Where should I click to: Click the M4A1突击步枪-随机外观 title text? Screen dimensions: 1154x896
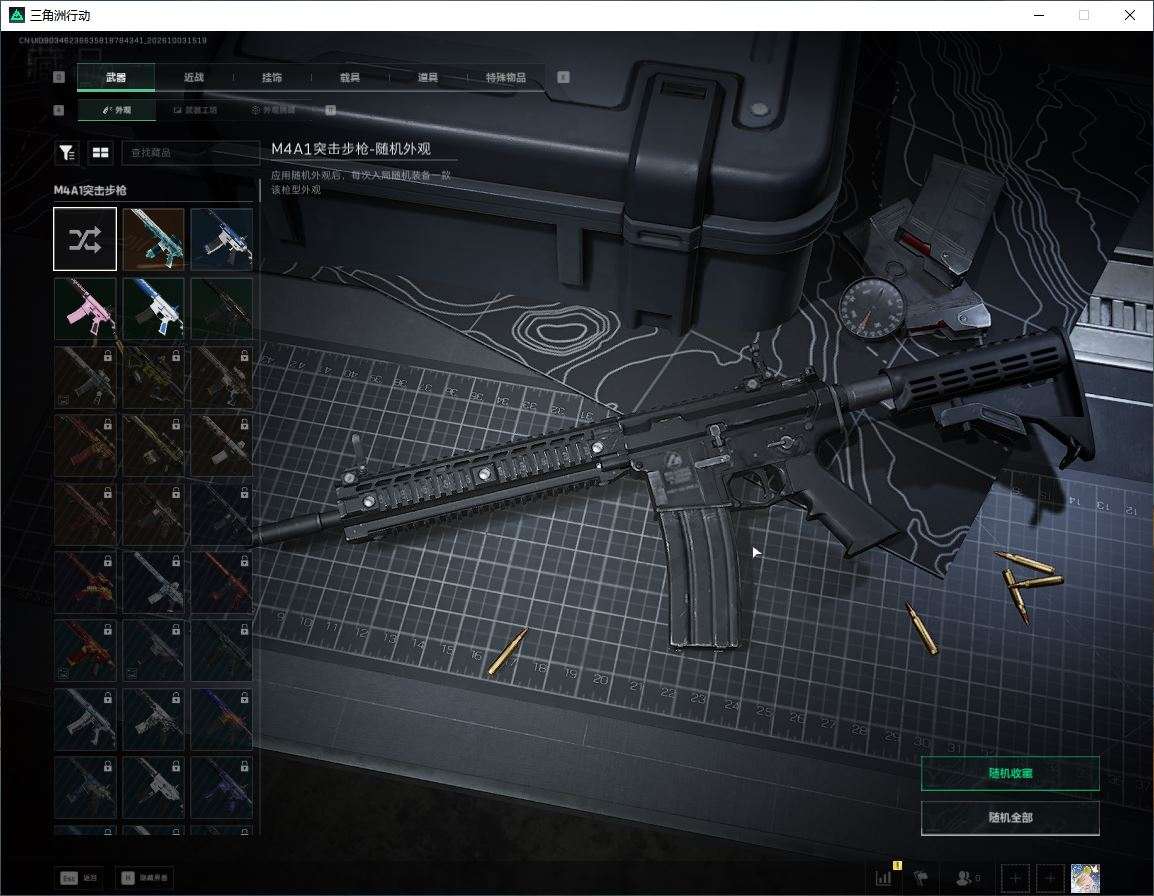tap(351, 149)
